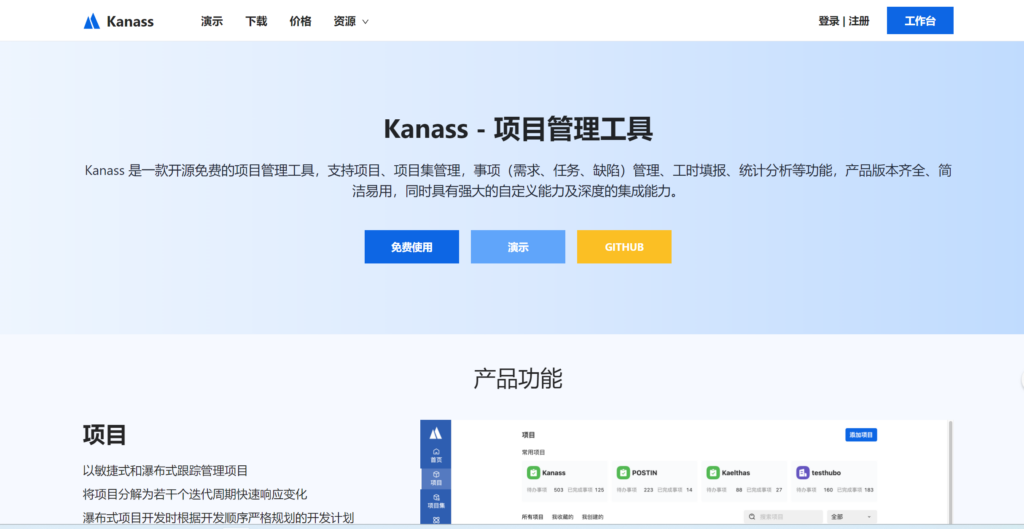
Task: Click the testhubo project card name
Action: pos(826,472)
